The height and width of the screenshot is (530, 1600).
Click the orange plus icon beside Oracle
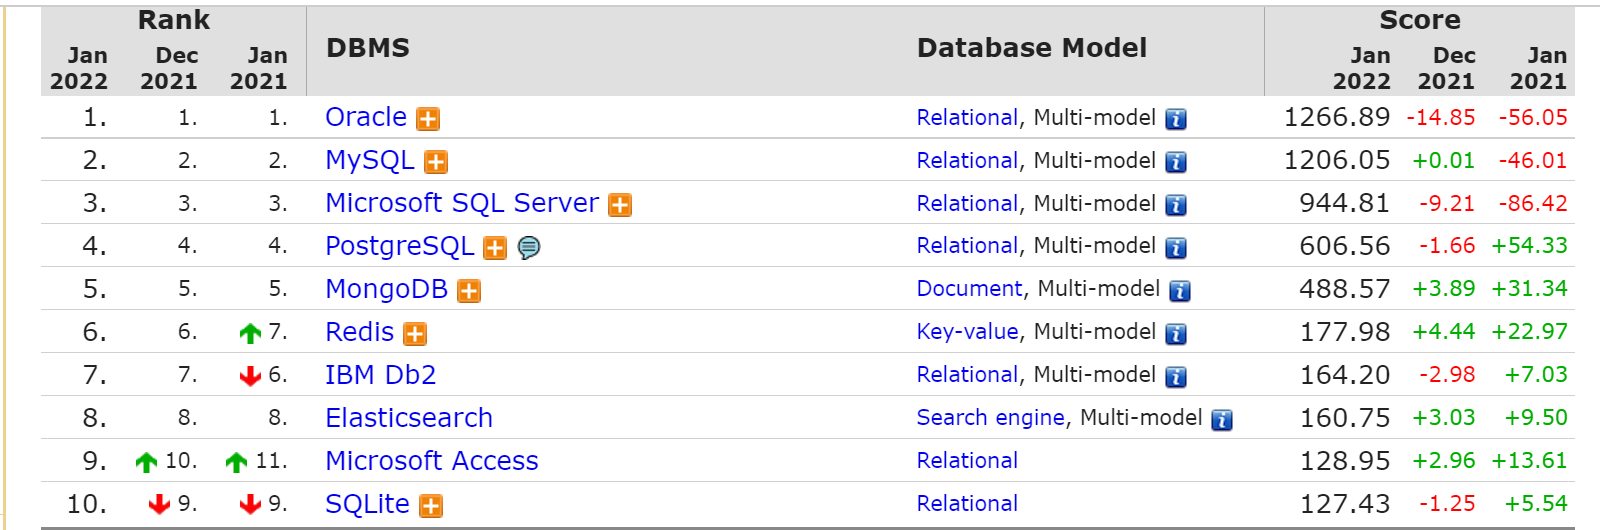coord(428,119)
